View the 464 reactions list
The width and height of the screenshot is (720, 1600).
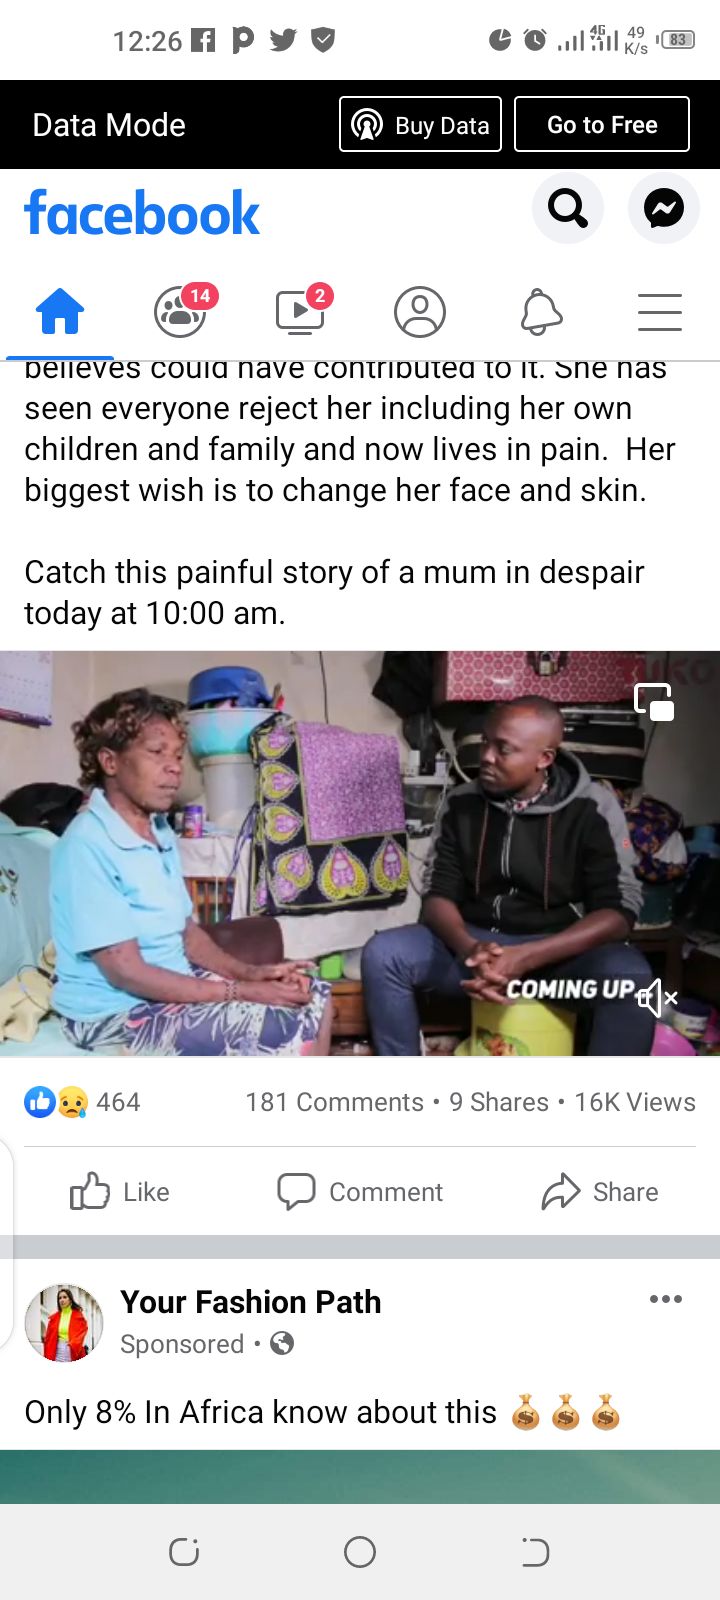82,1102
